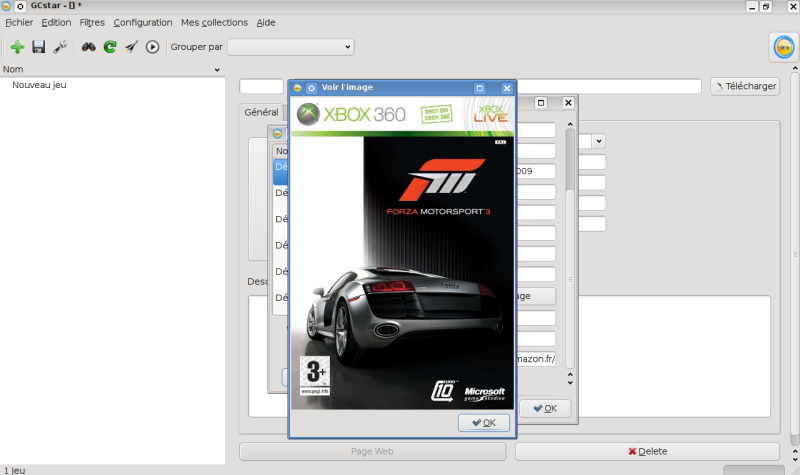Click the Delete button

pyautogui.click(x=647, y=451)
